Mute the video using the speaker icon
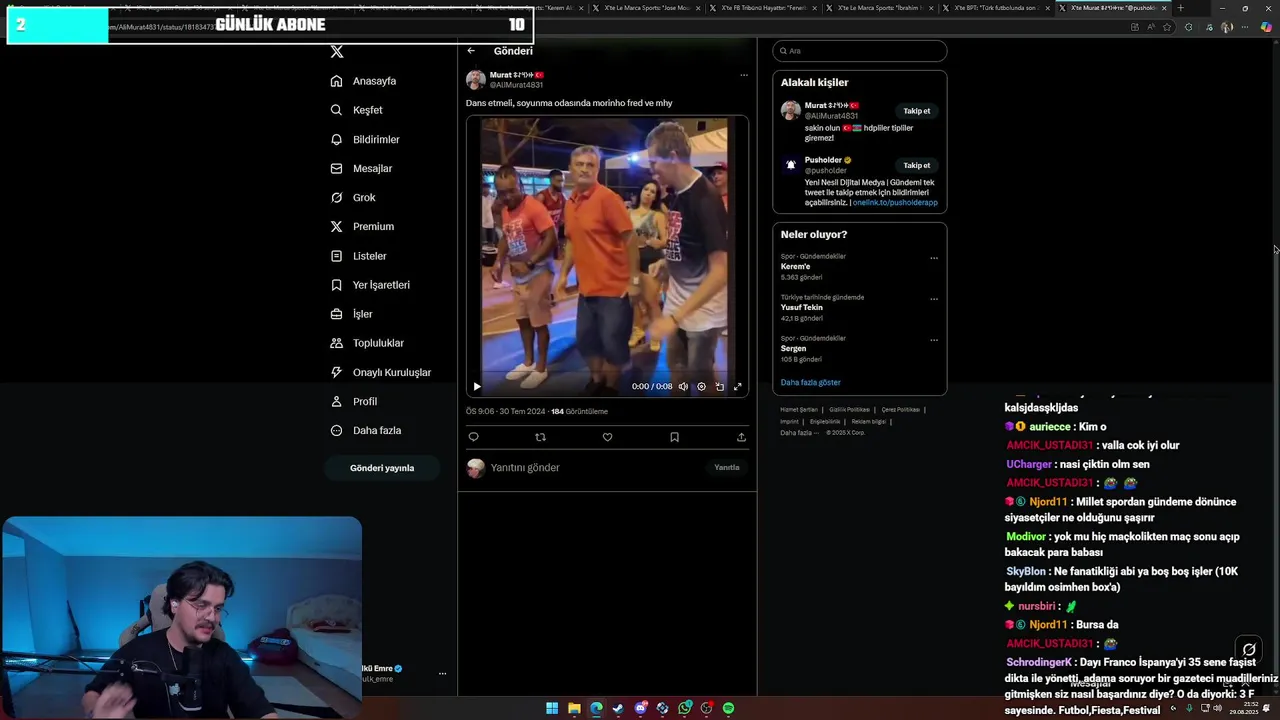This screenshot has width=1280, height=720. pos(683,386)
